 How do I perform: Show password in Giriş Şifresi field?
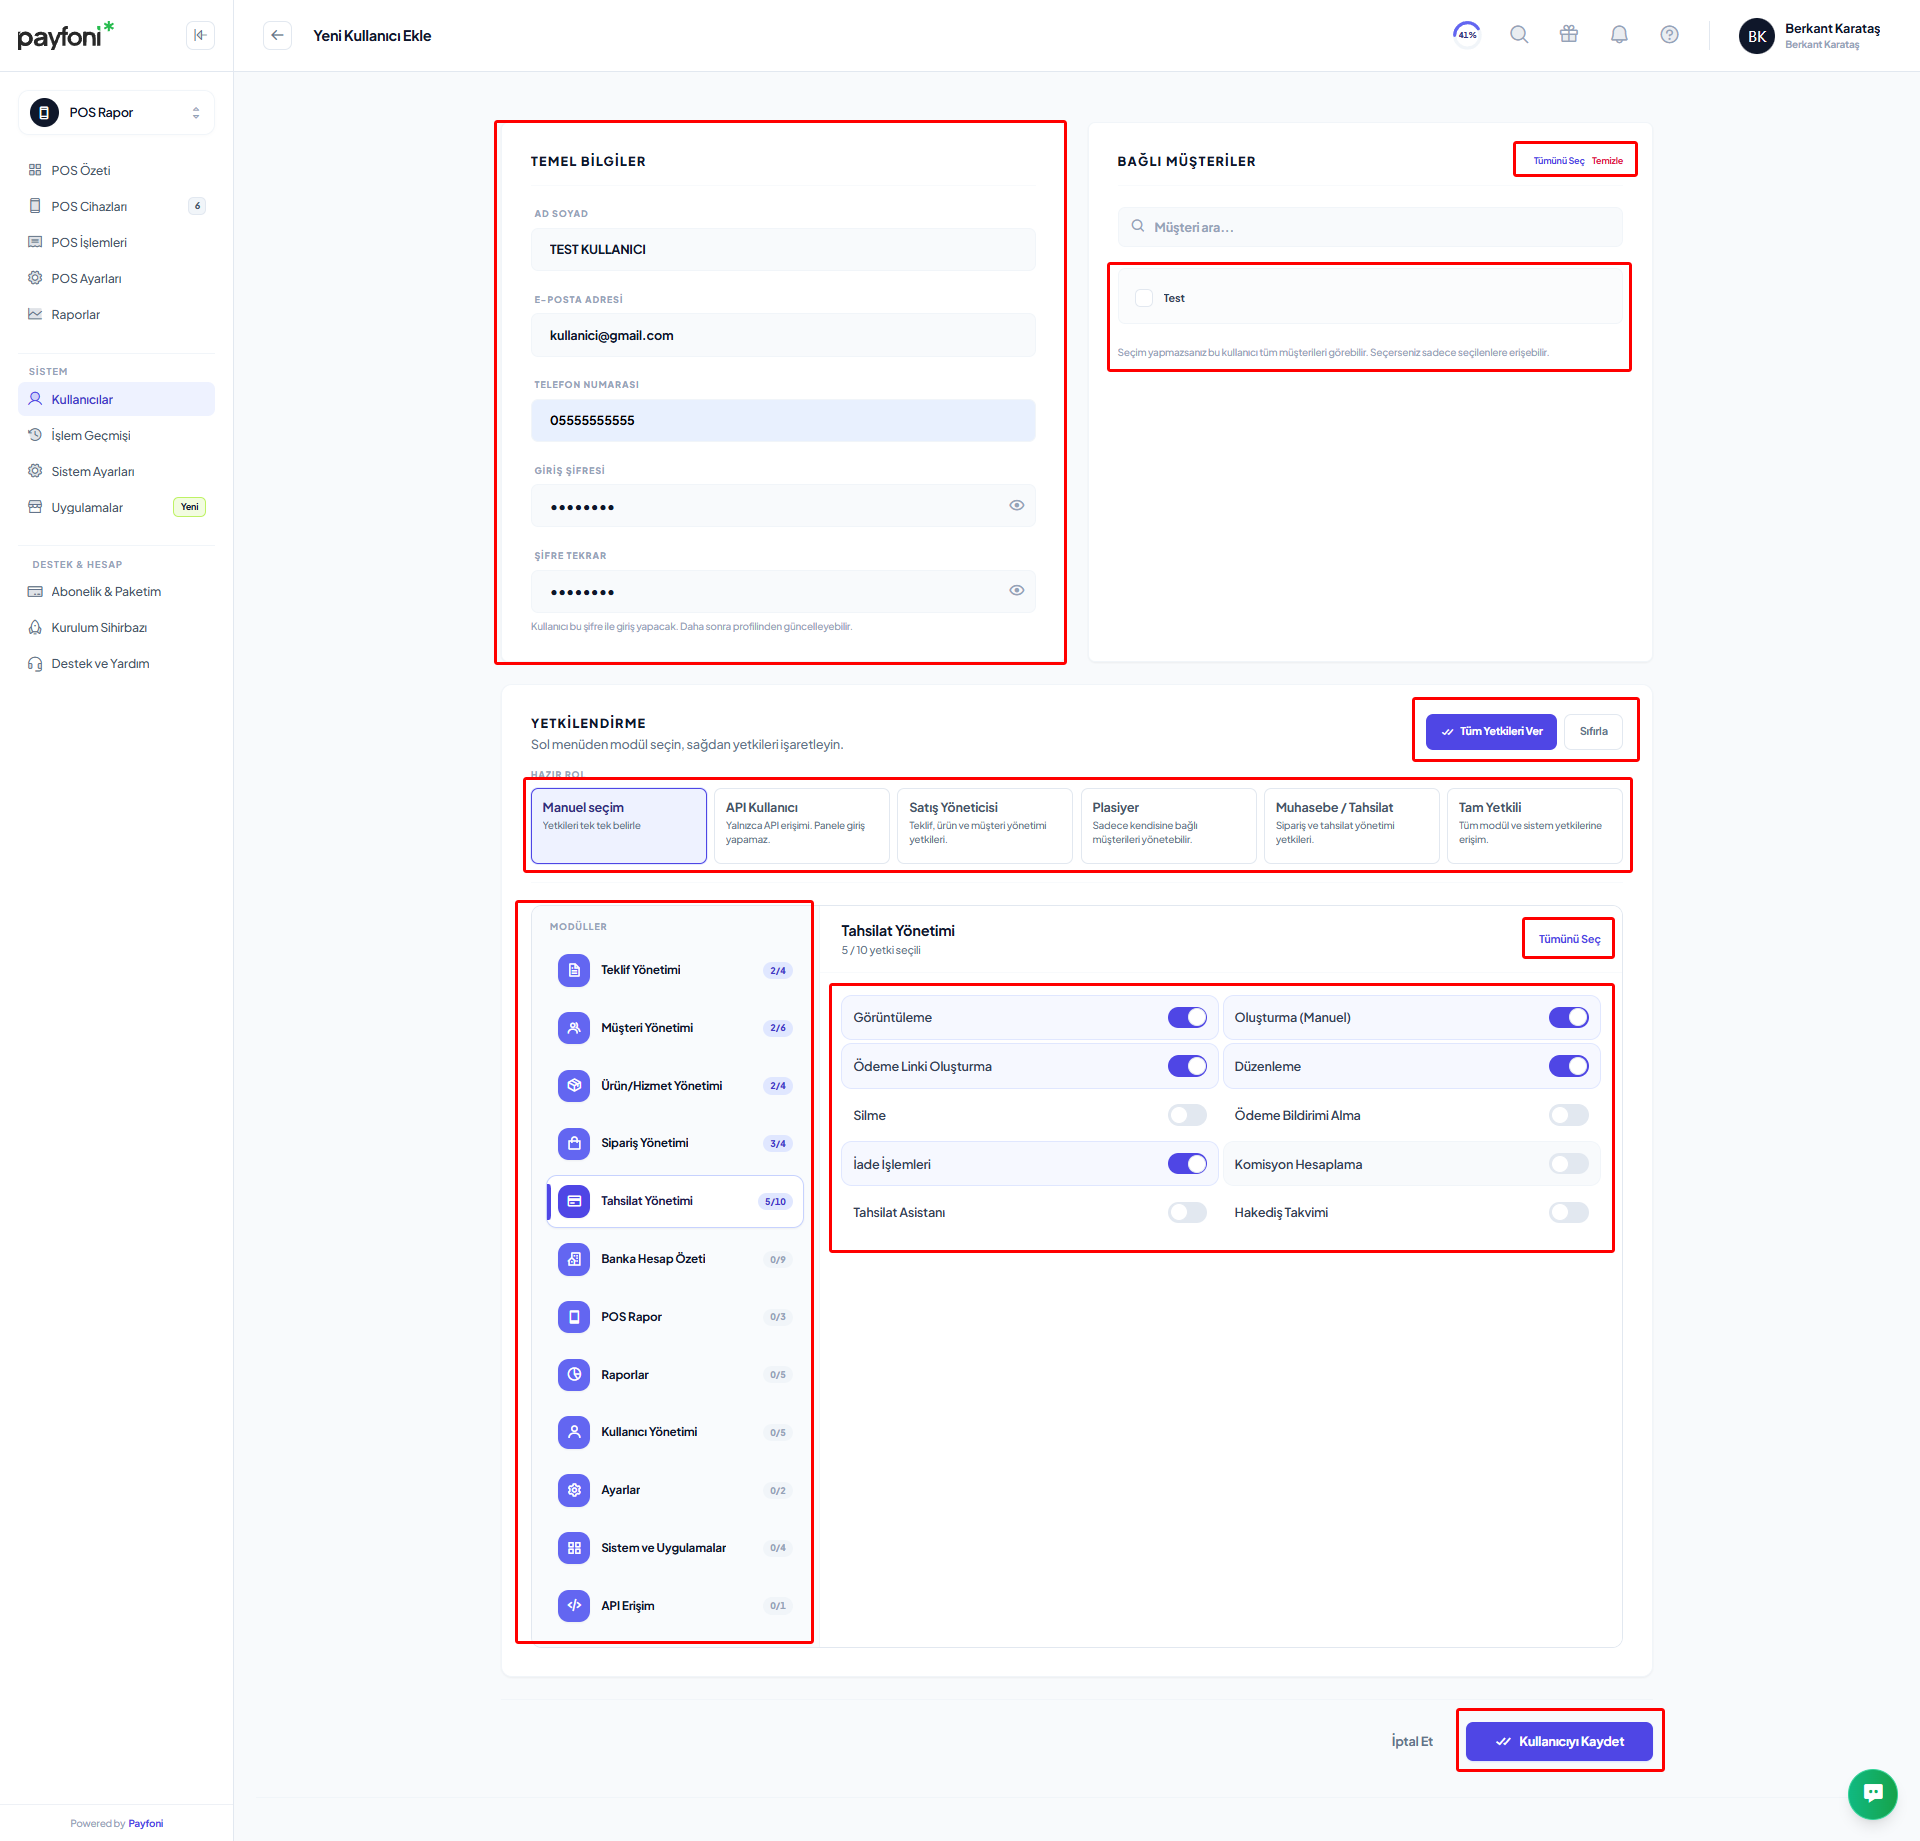point(1016,505)
